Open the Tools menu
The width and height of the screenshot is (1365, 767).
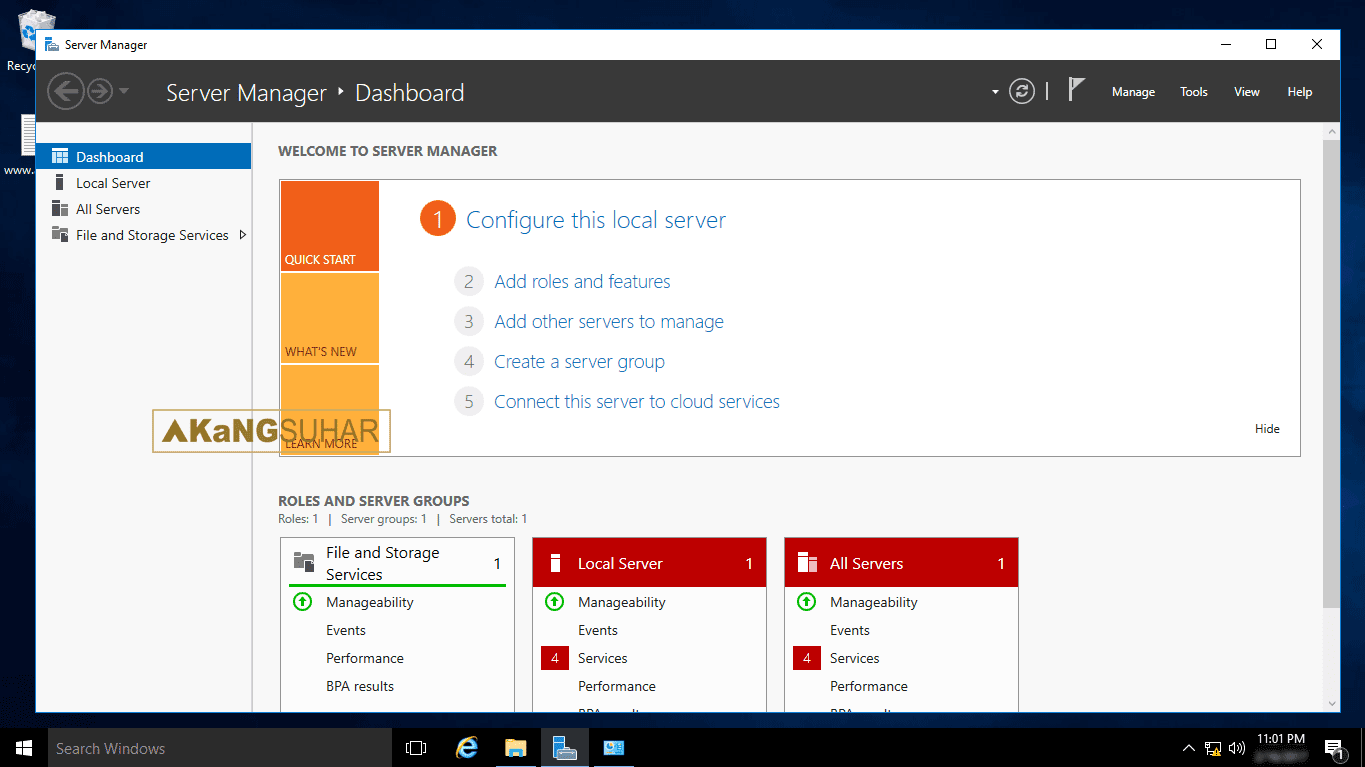1194,92
